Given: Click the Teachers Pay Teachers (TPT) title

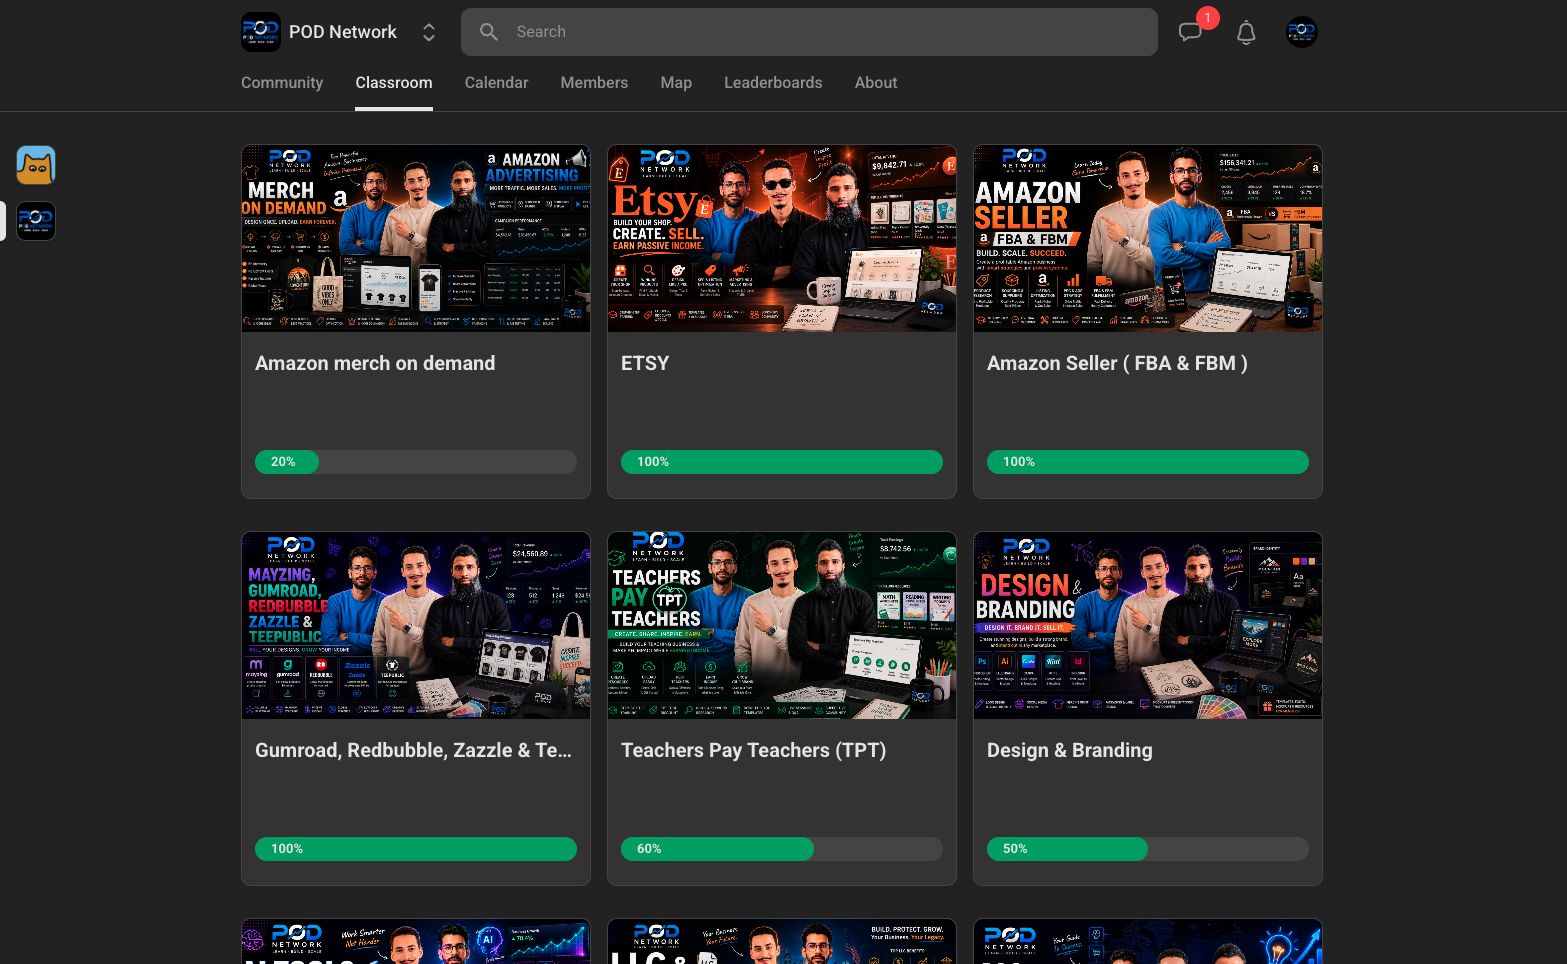Looking at the screenshot, I should click(x=754, y=750).
